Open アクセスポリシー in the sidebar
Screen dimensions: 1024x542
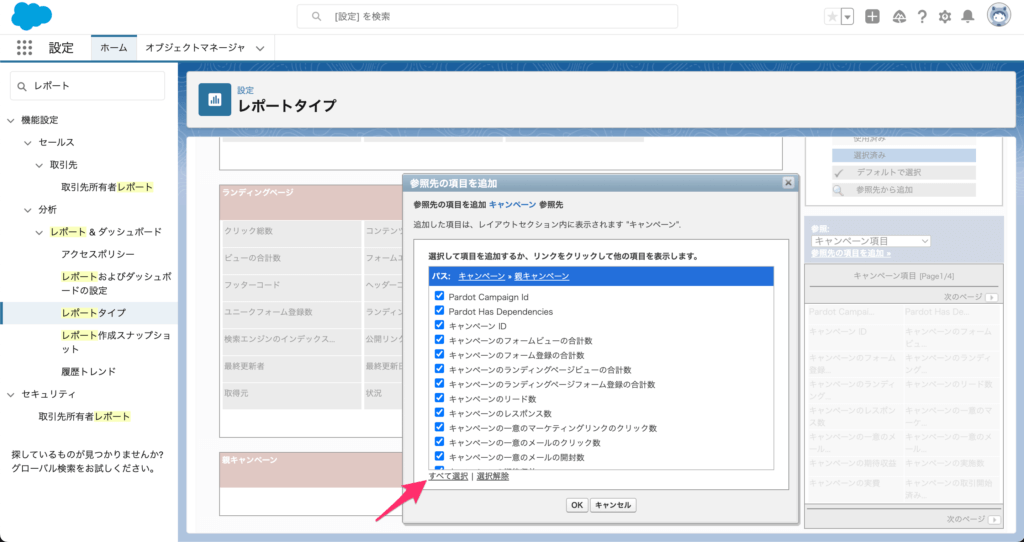pos(98,254)
